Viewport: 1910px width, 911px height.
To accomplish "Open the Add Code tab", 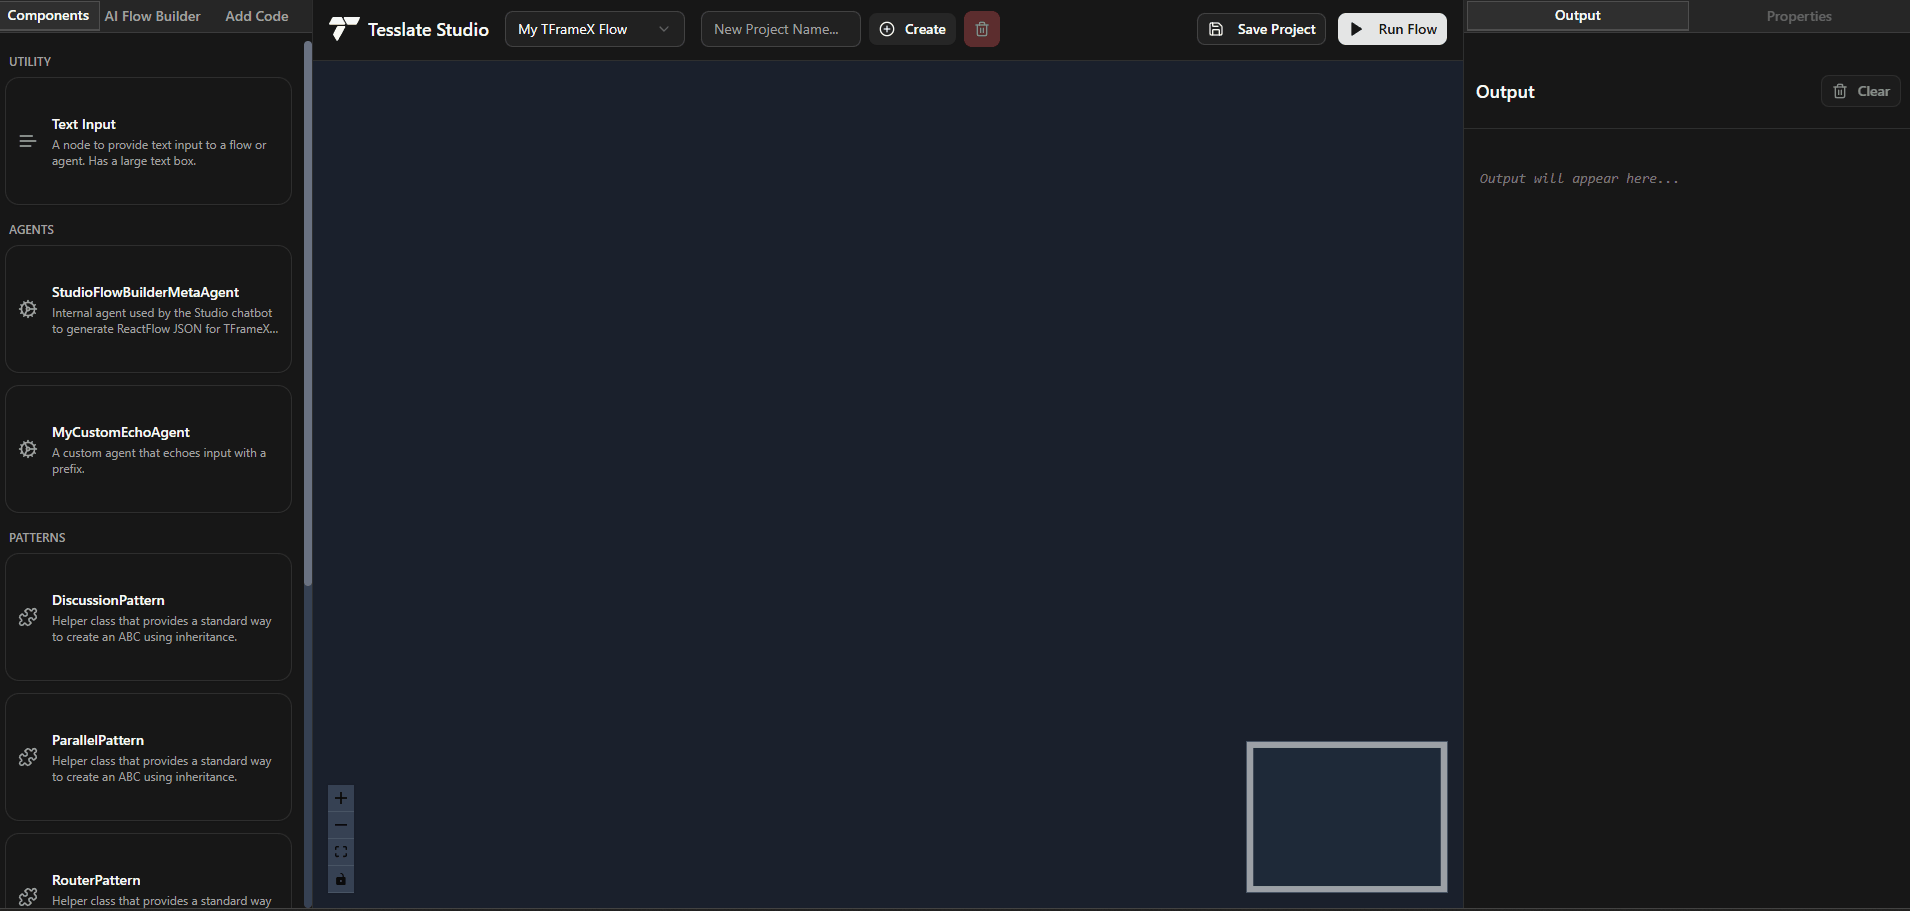I will click(x=257, y=16).
